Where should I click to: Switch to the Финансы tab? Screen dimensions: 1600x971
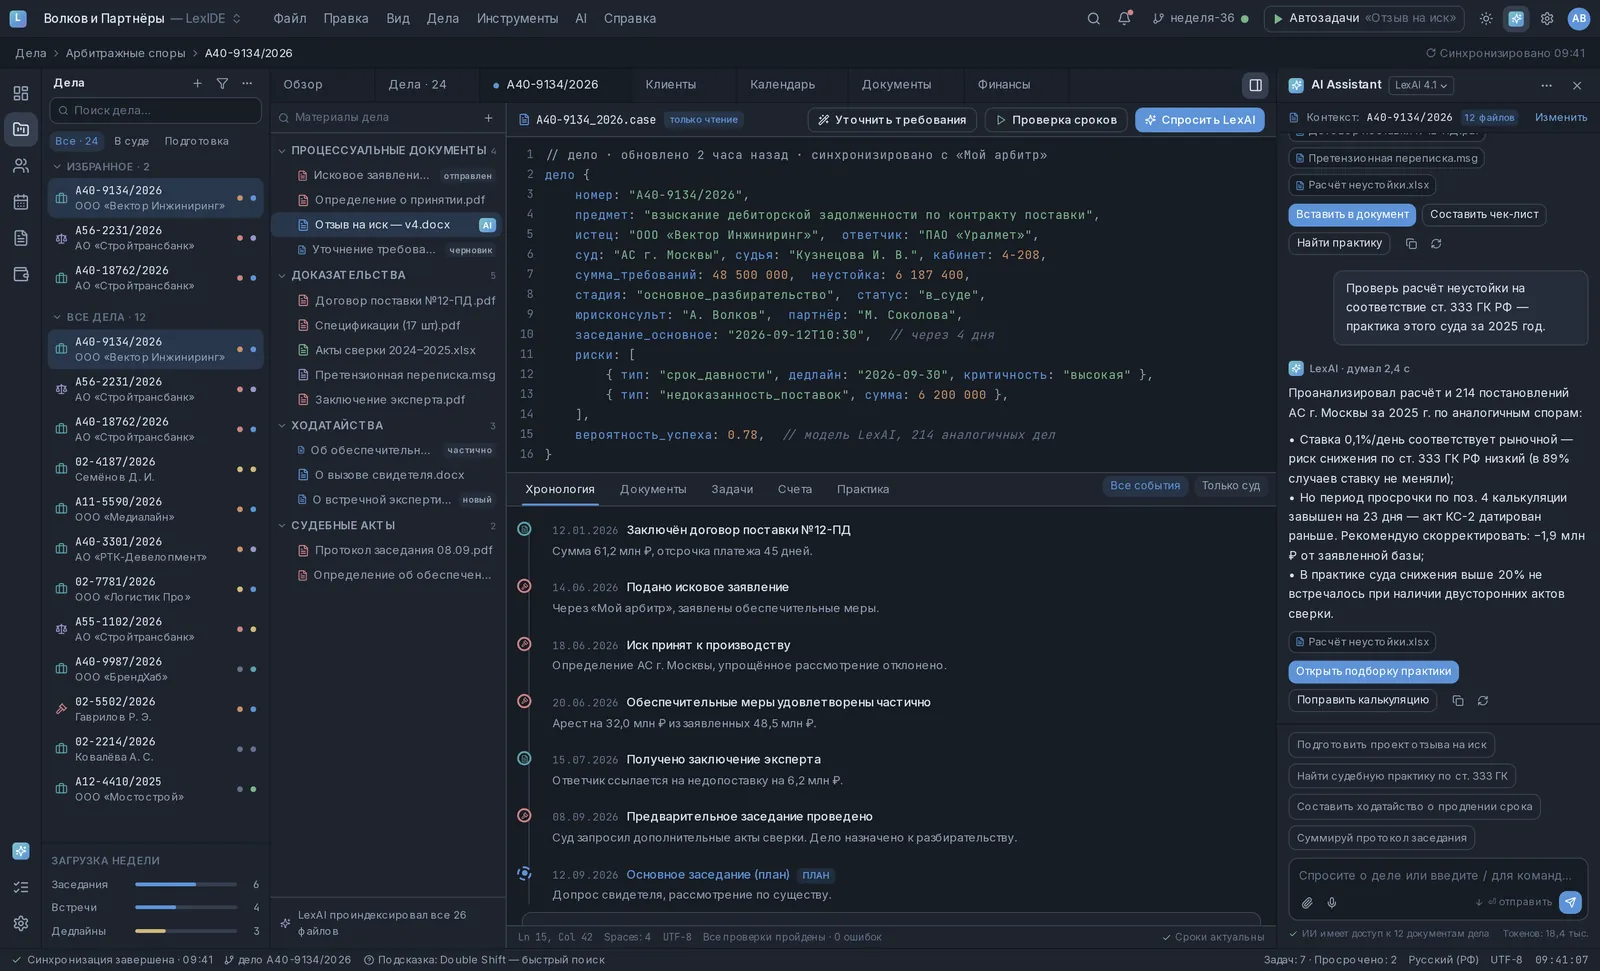click(1003, 85)
